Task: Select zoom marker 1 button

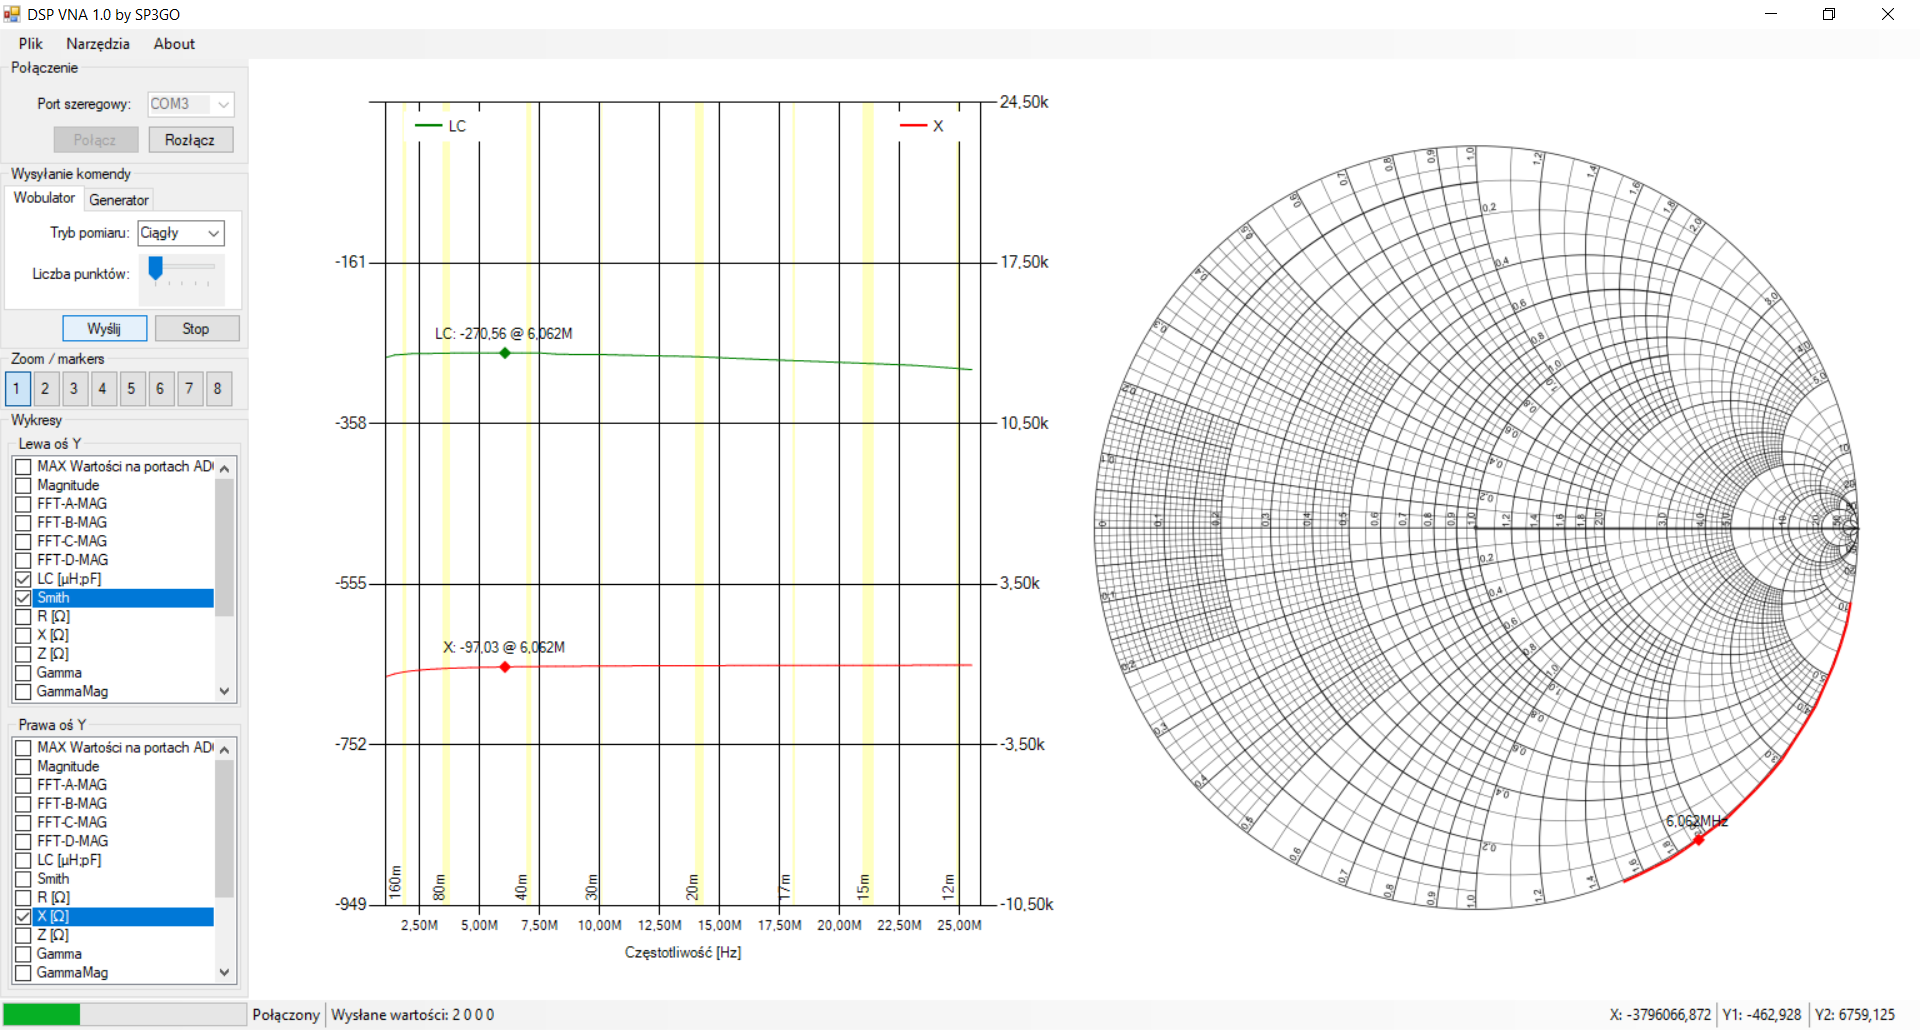Action: coord(17,389)
